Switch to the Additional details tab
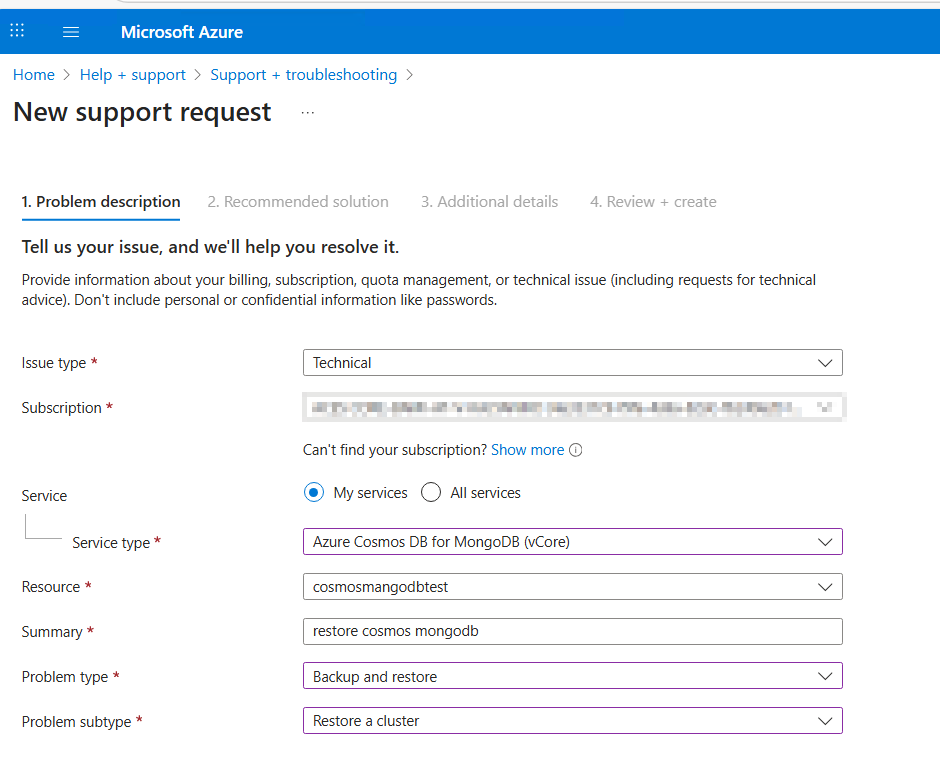 coord(489,201)
